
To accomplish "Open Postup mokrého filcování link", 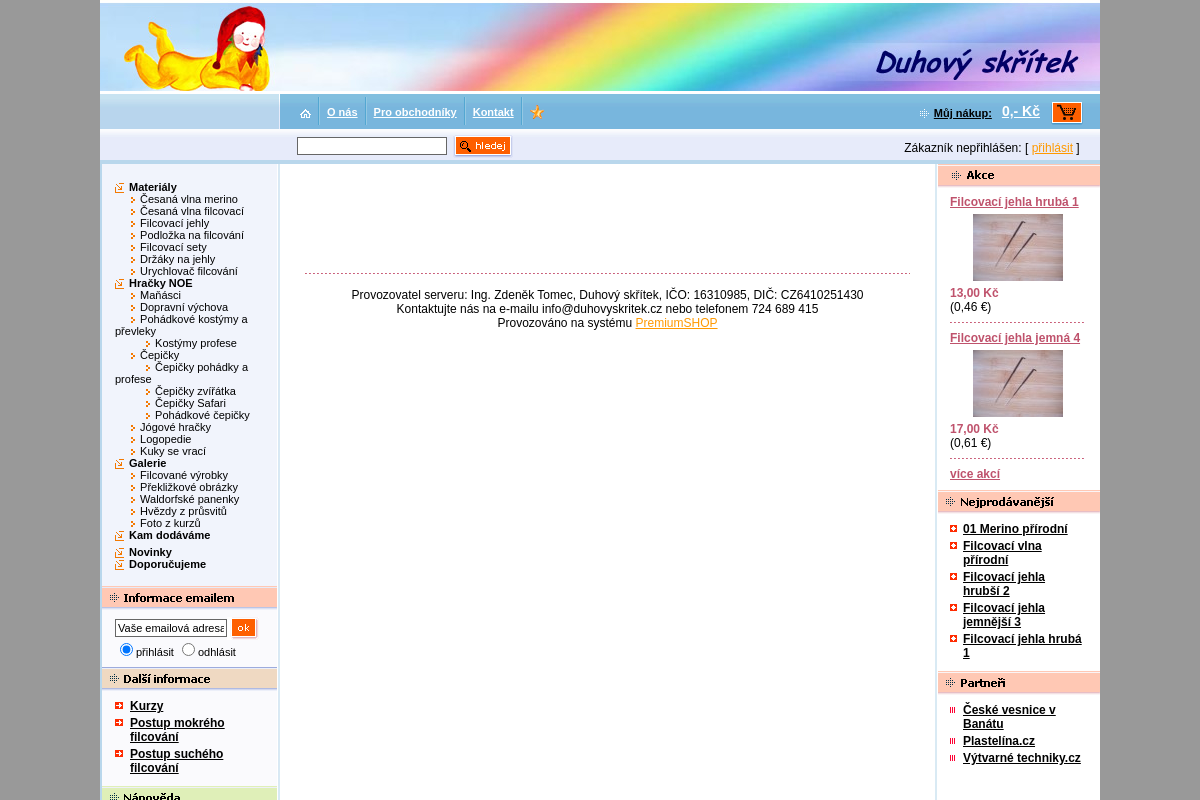I will (x=177, y=730).
